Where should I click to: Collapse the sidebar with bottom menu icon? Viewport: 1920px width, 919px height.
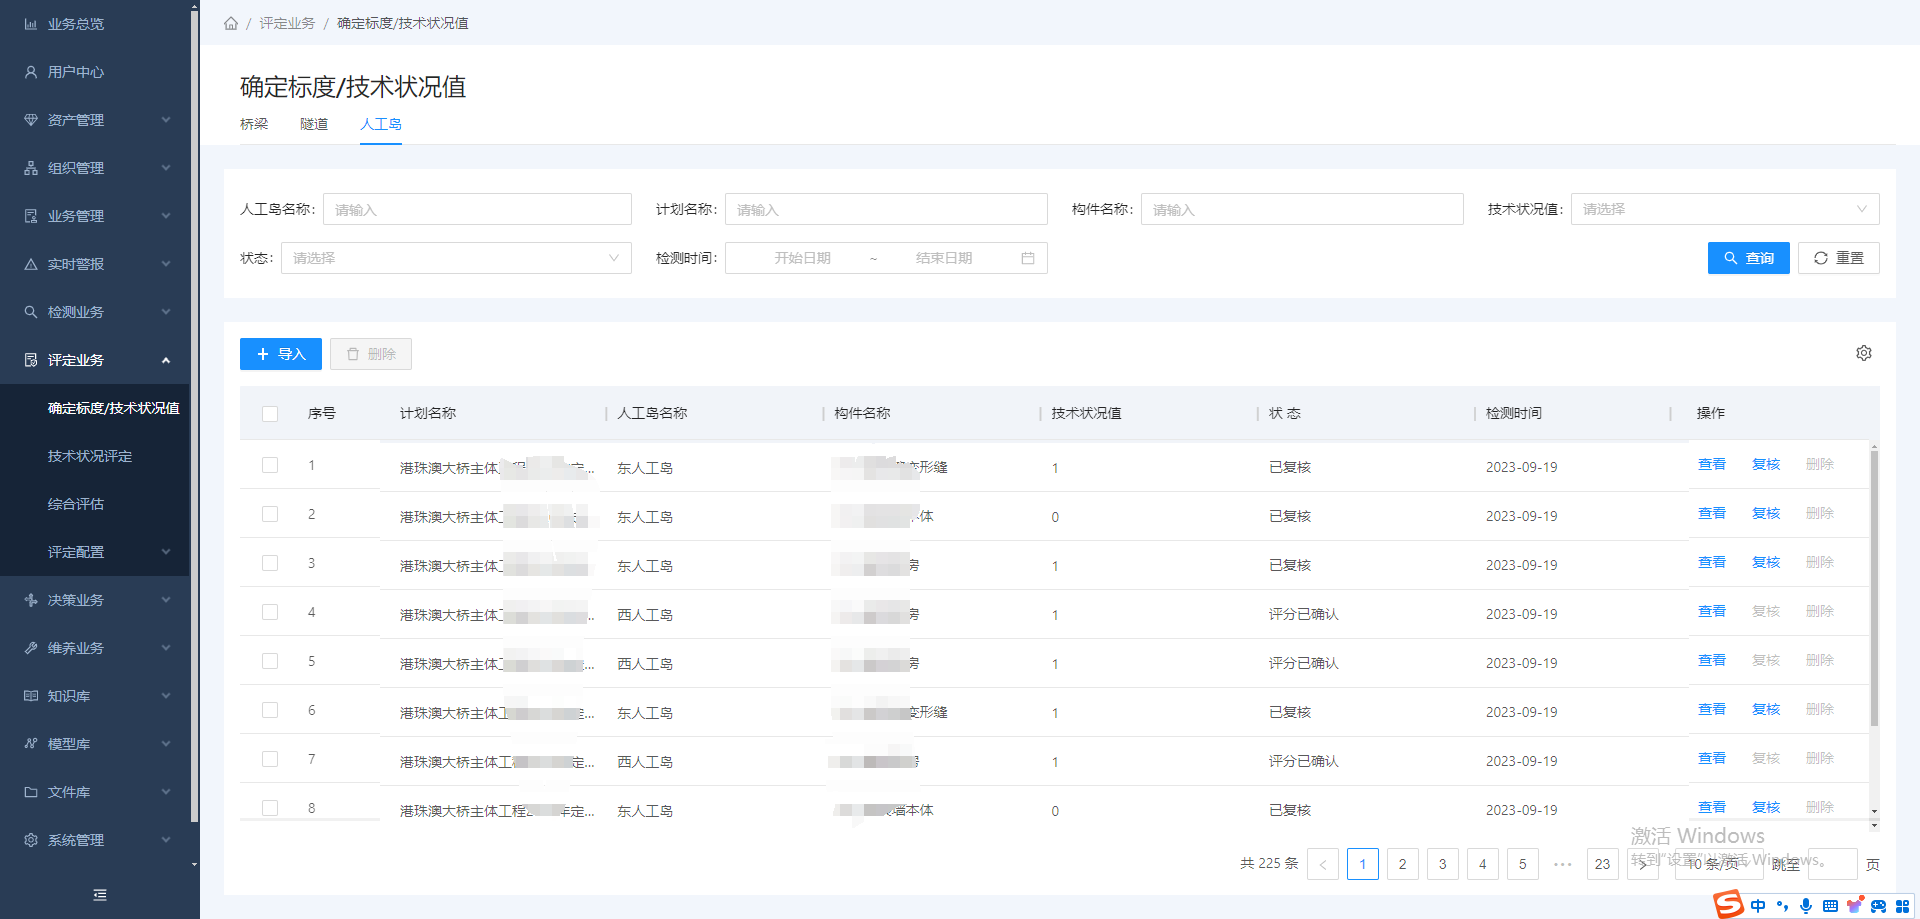[100, 895]
